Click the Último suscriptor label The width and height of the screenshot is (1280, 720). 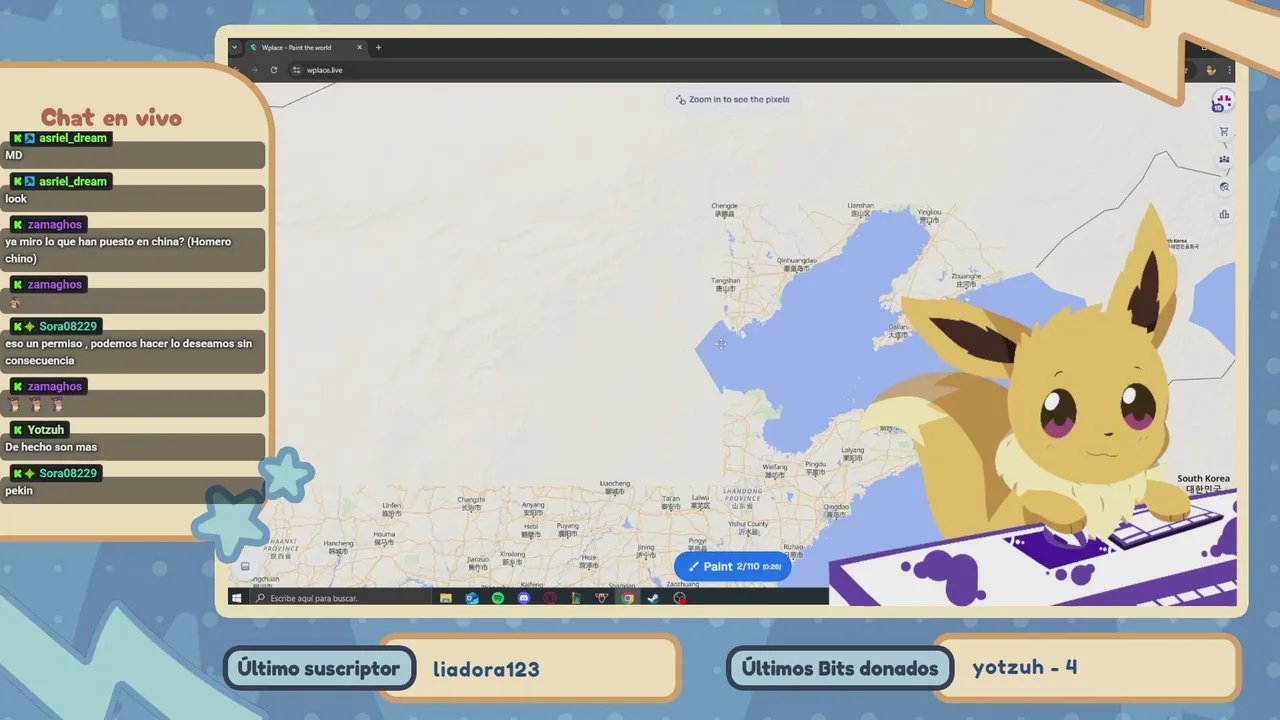click(x=319, y=668)
